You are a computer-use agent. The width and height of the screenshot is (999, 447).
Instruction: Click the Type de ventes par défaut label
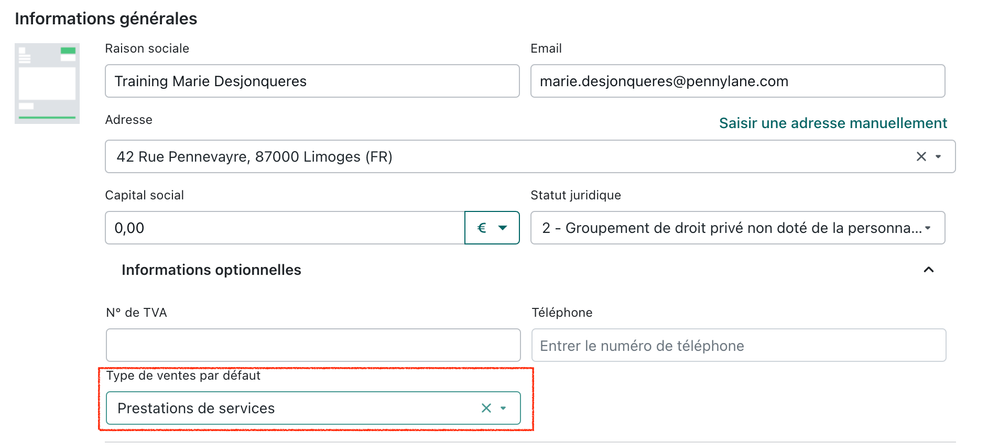pyautogui.click(x=183, y=375)
